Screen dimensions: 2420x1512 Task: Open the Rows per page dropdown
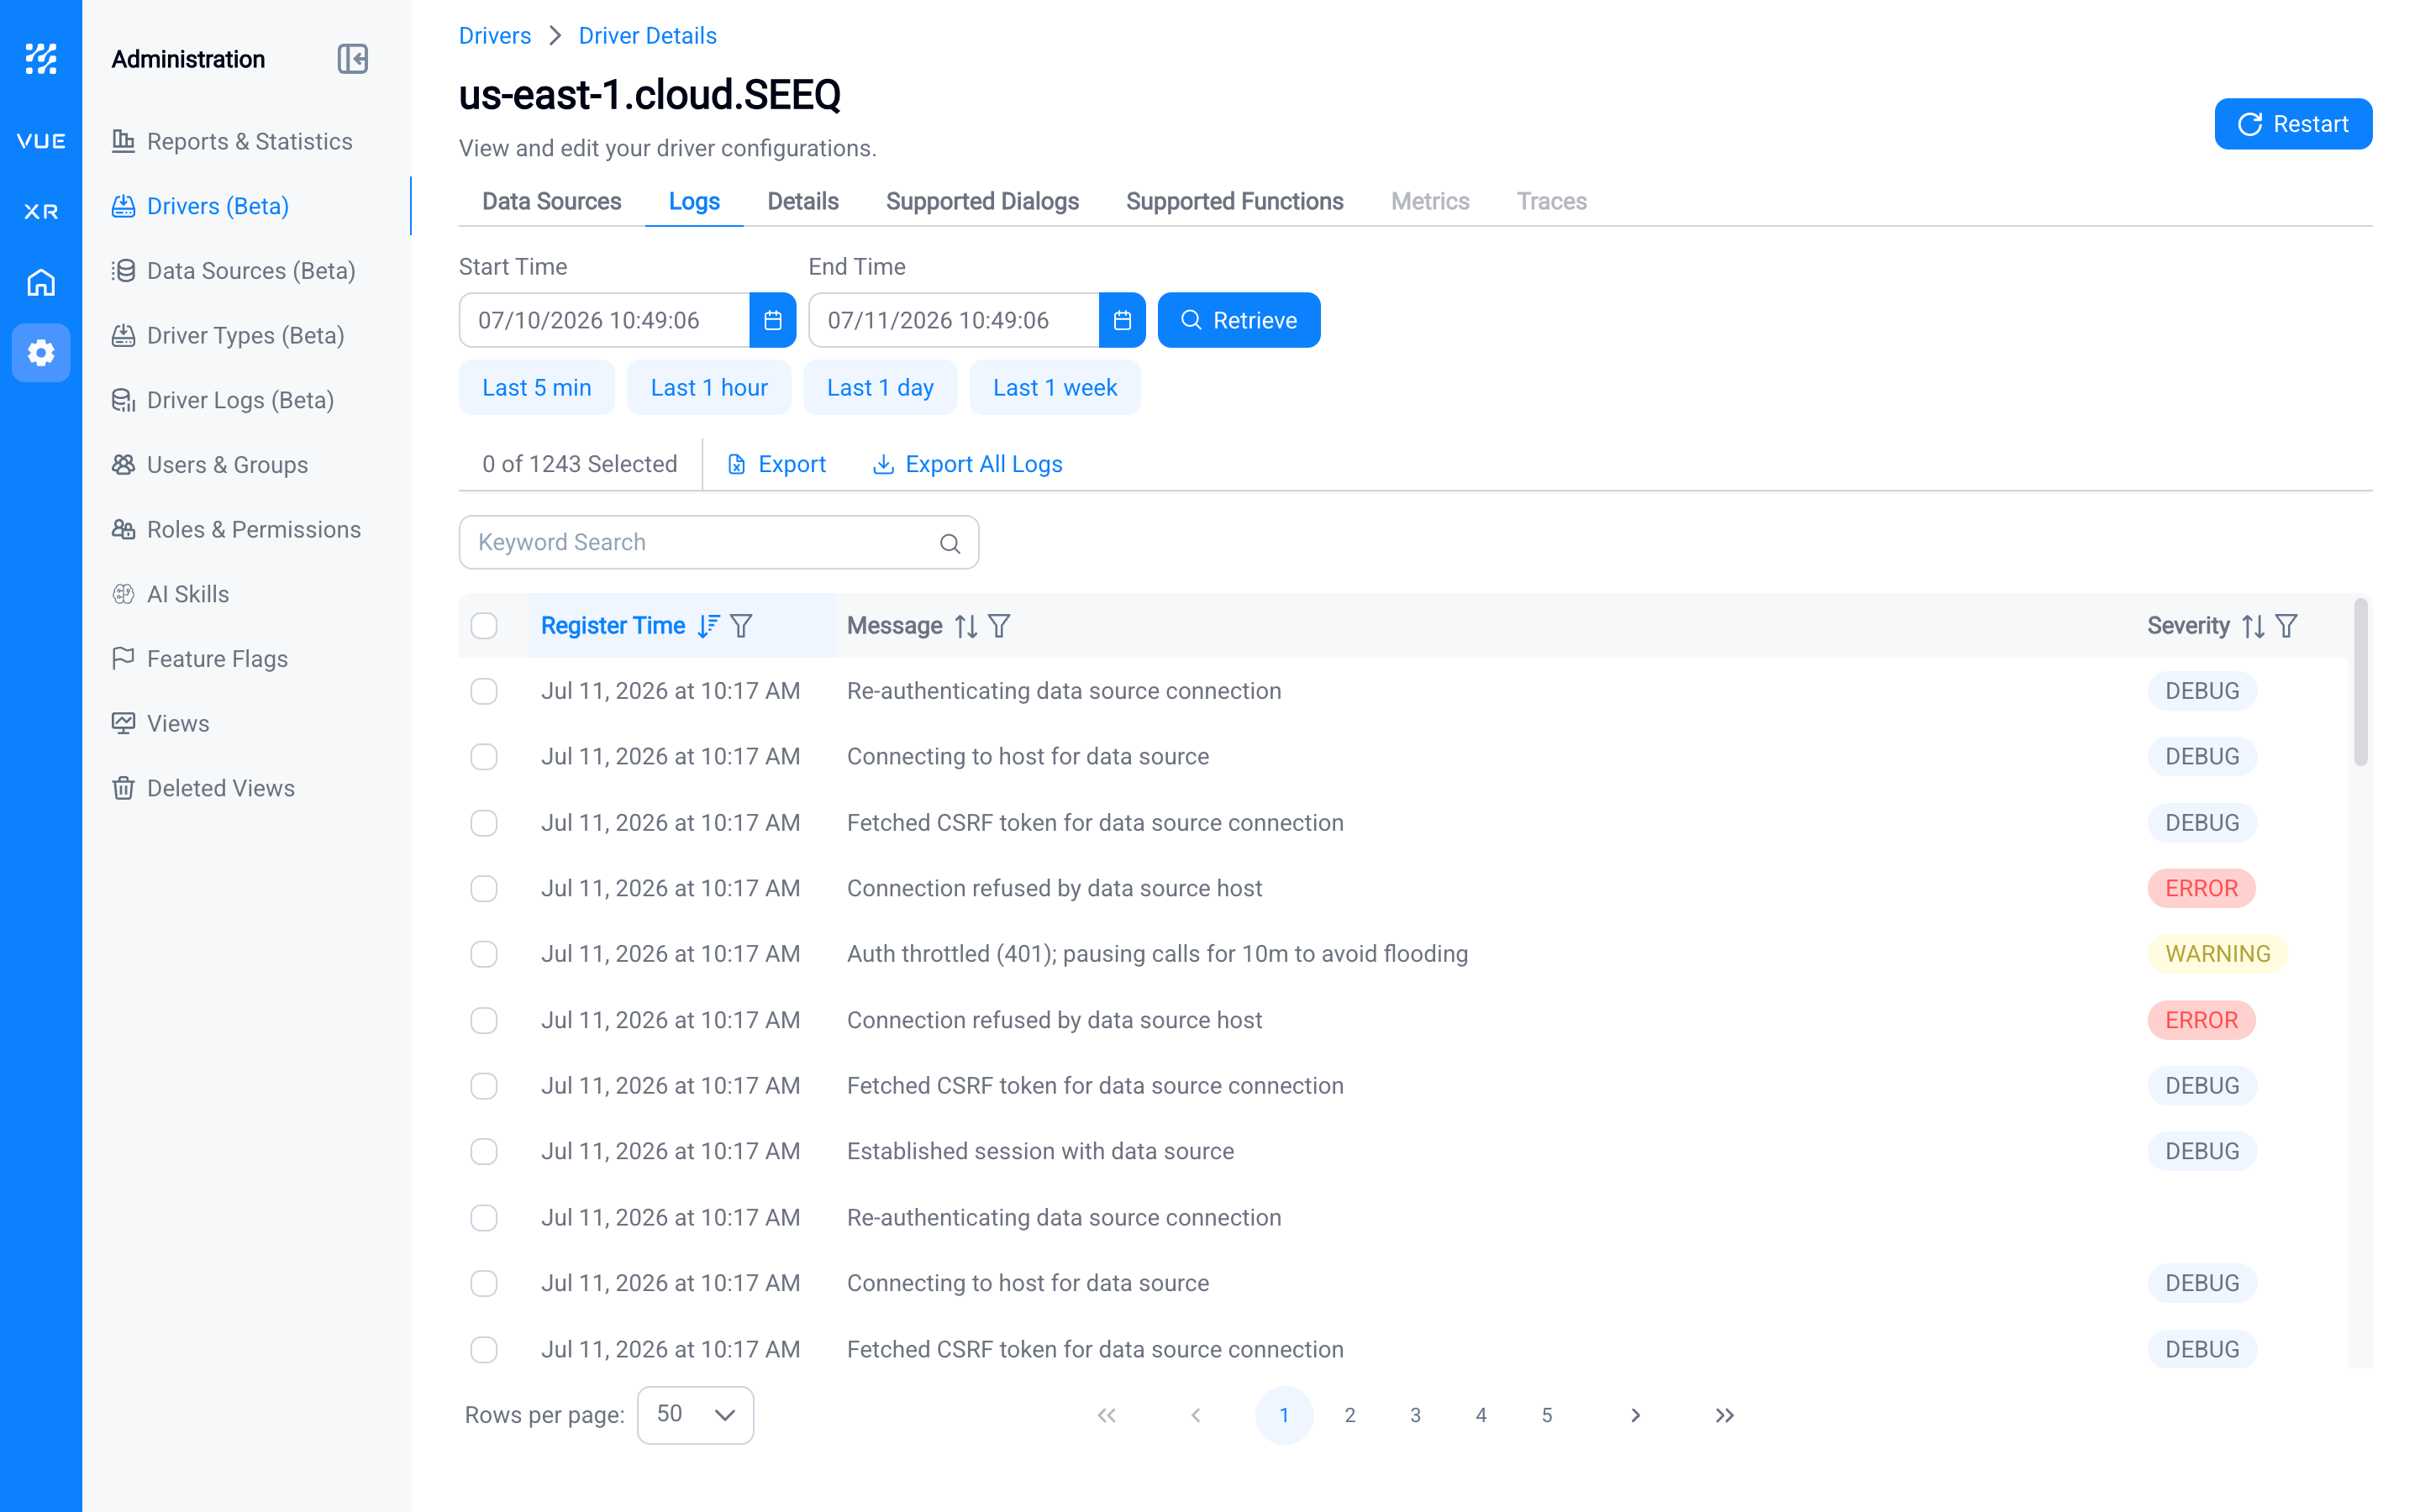click(695, 1415)
